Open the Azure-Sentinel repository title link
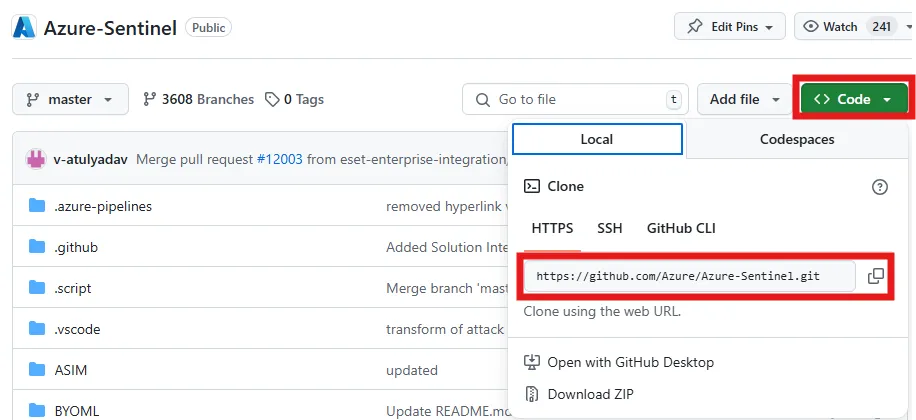This screenshot has width=916, height=420. [110, 27]
